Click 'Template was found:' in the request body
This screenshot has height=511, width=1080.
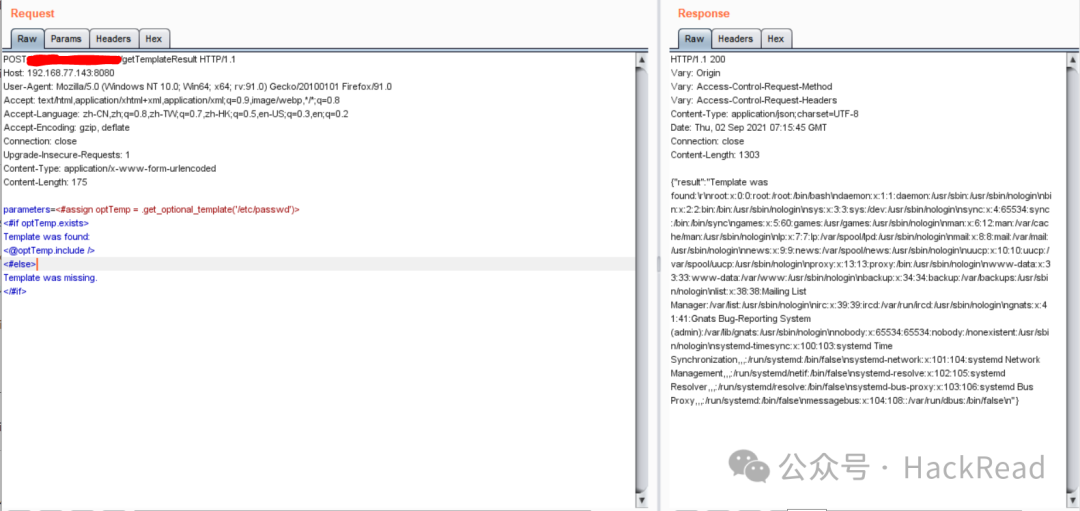coord(47,237)
